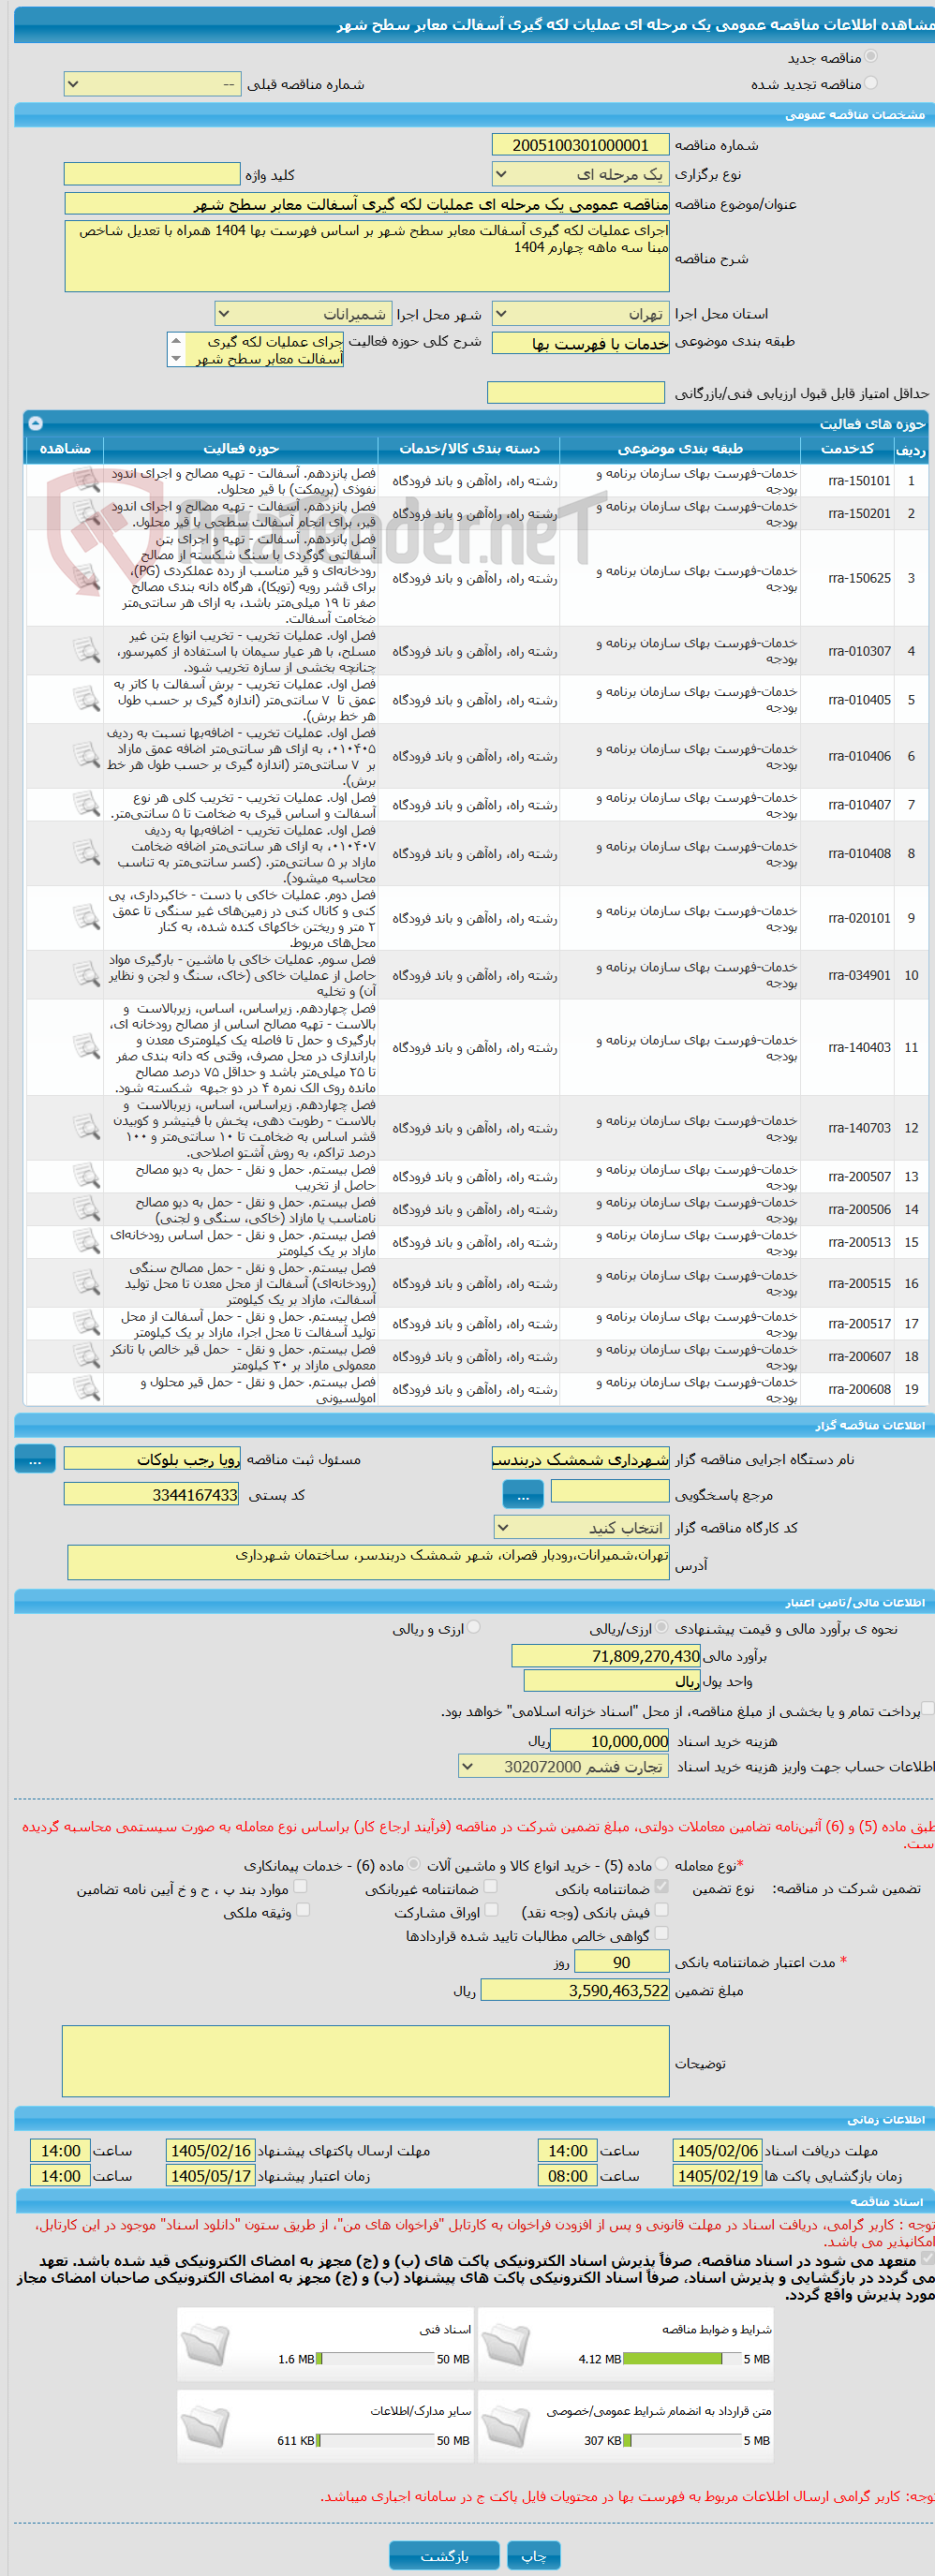Screen dimensions: 935x2576
Task: Focus the برآورد مالی amount field
Action: [x=607, y=1656]
